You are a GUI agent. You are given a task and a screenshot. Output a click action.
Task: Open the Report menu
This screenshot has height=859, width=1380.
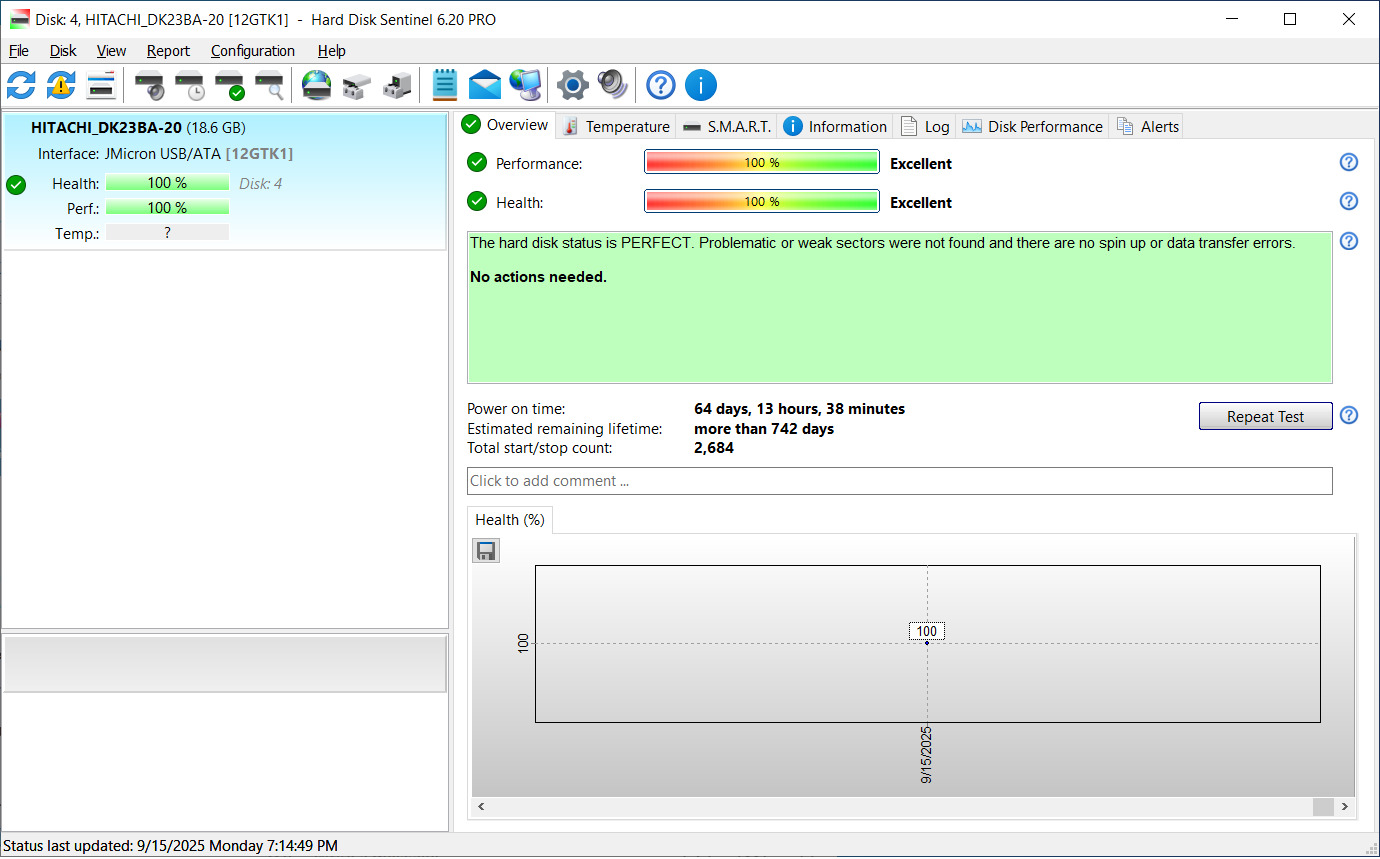(168, 51)
